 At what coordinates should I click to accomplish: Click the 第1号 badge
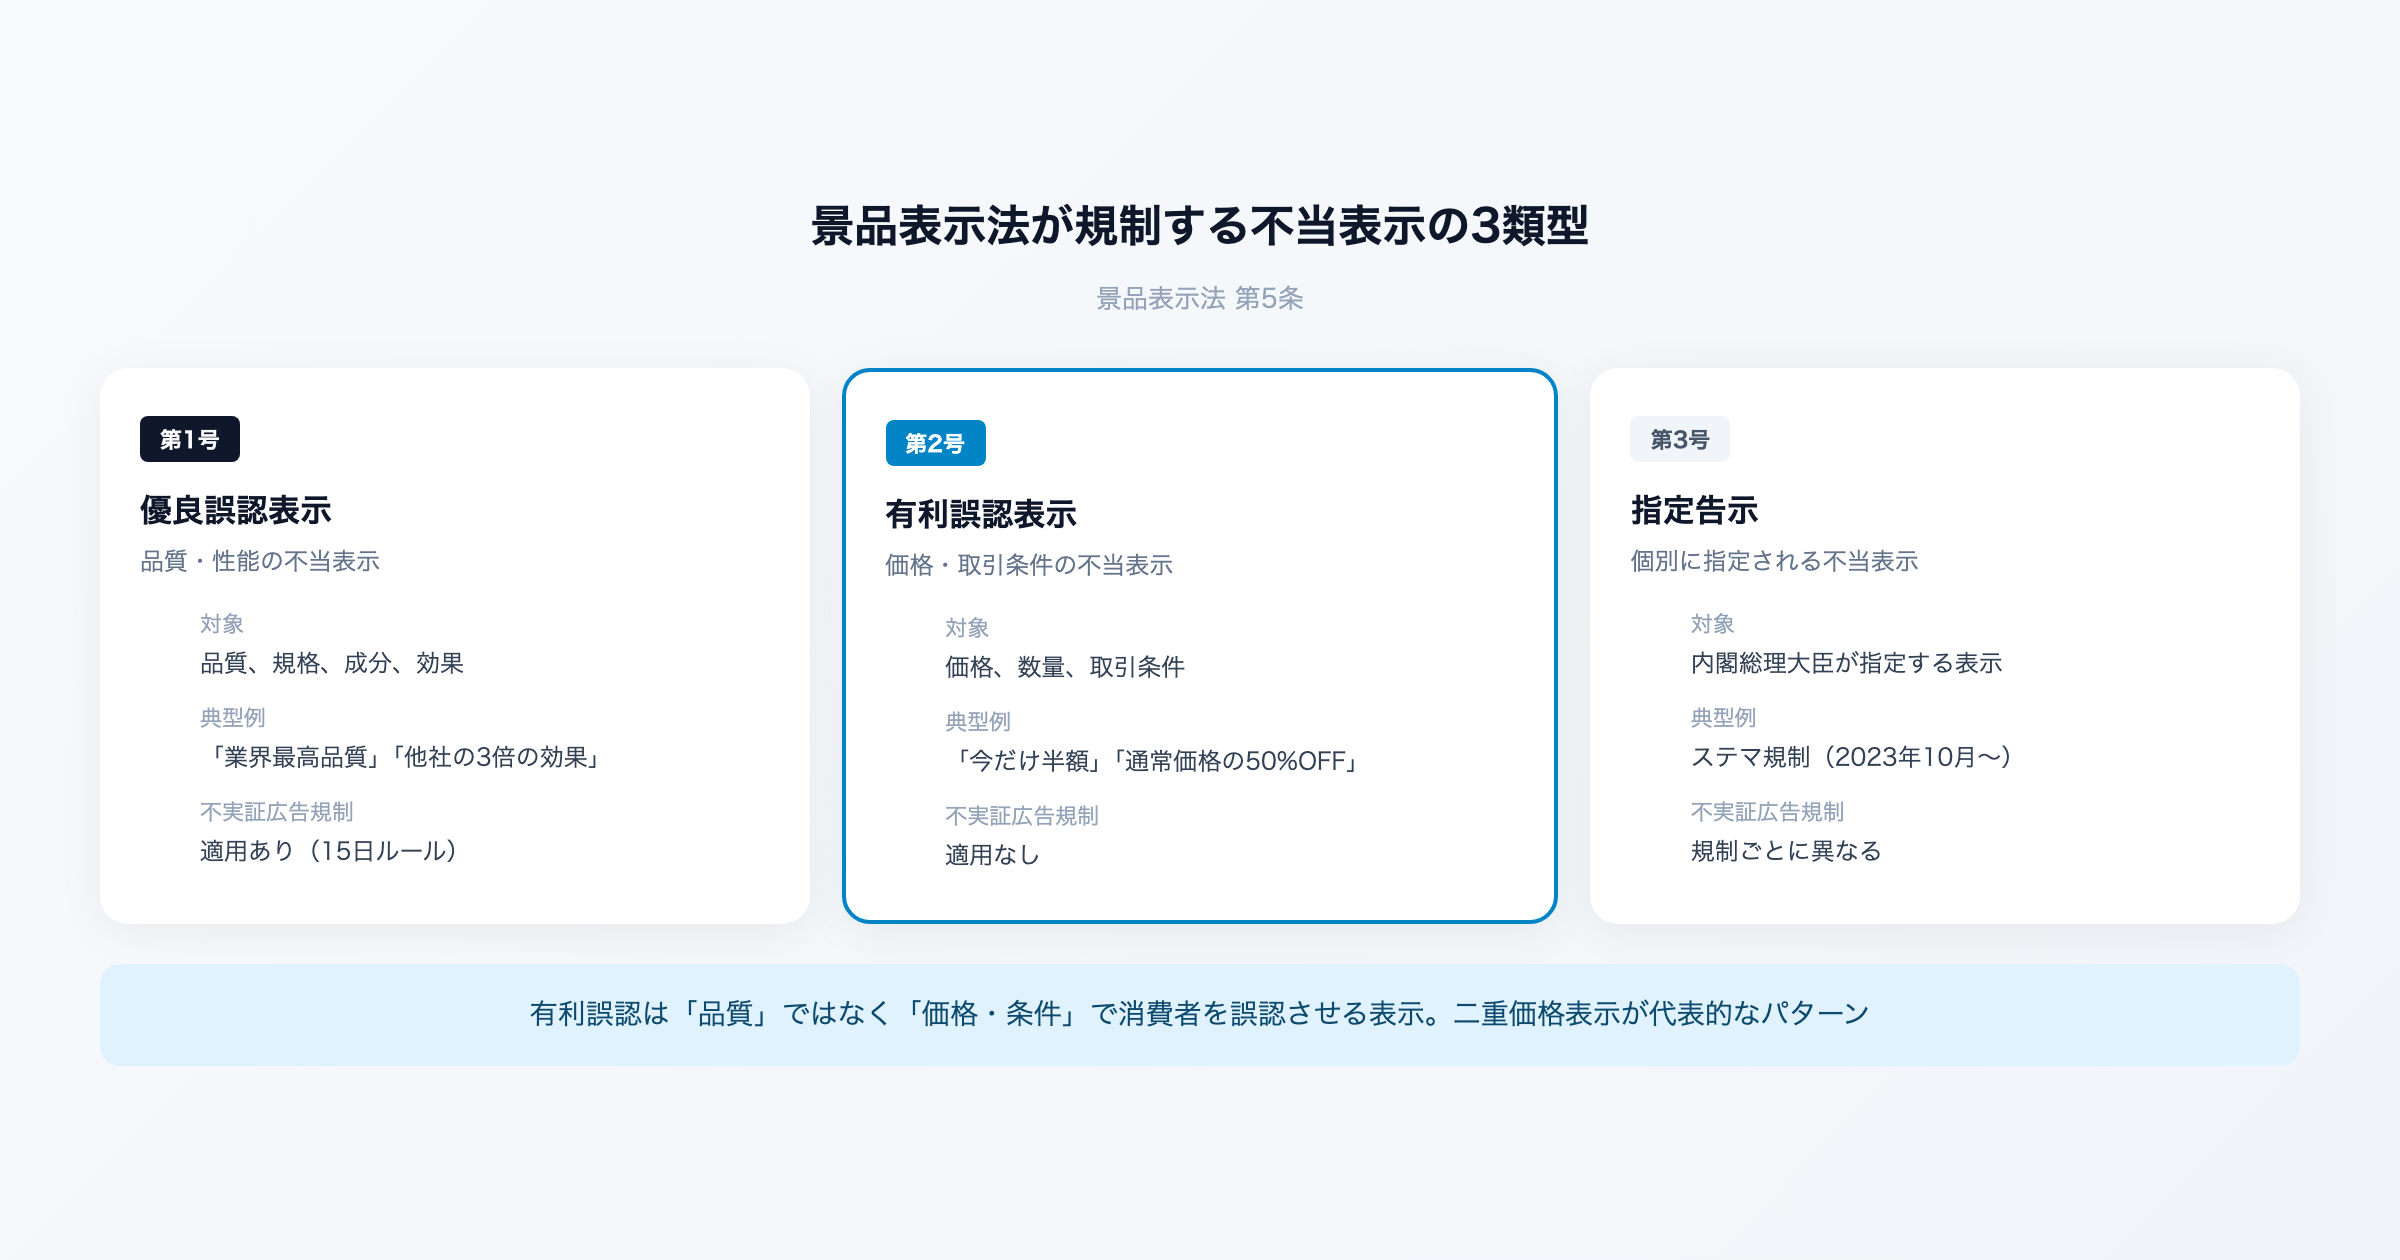pos(191,439)
